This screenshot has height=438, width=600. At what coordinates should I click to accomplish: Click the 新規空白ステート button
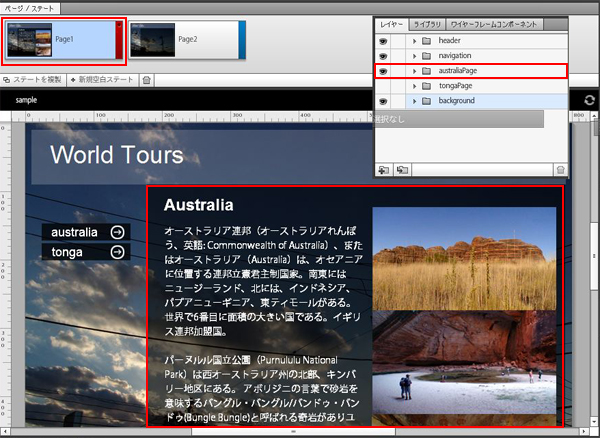click(102, 80)
